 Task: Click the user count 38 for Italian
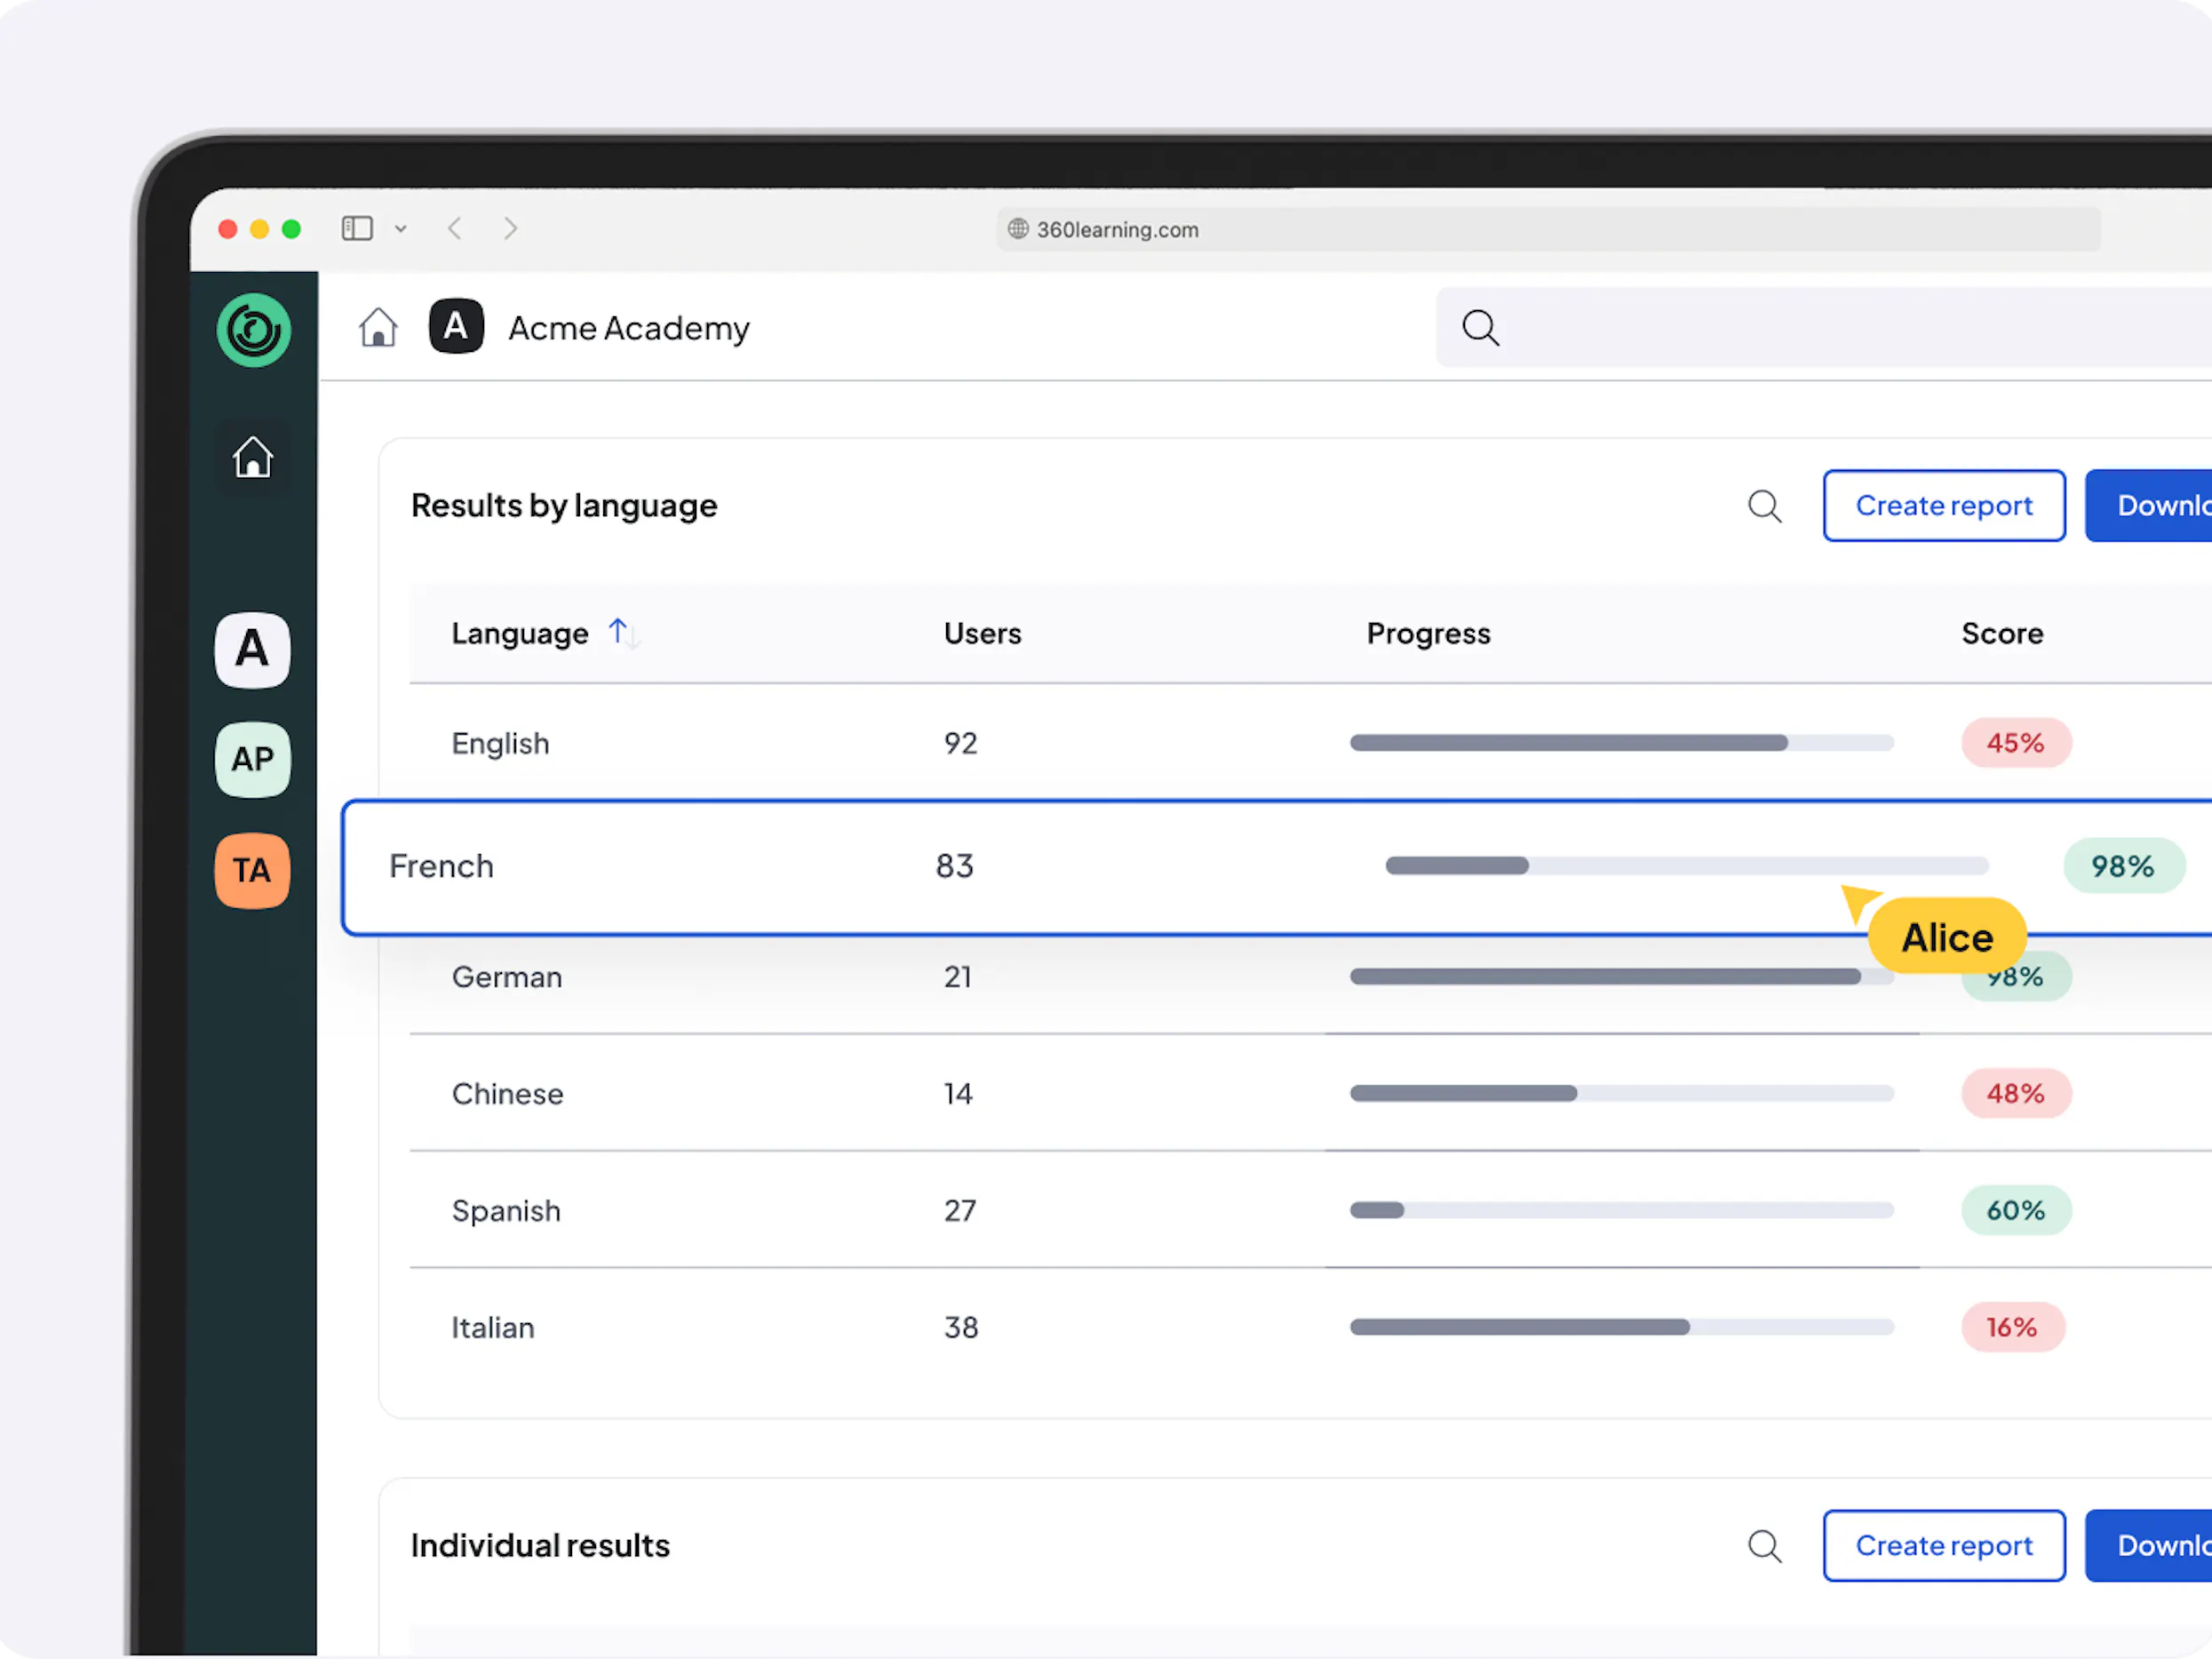961,1327
